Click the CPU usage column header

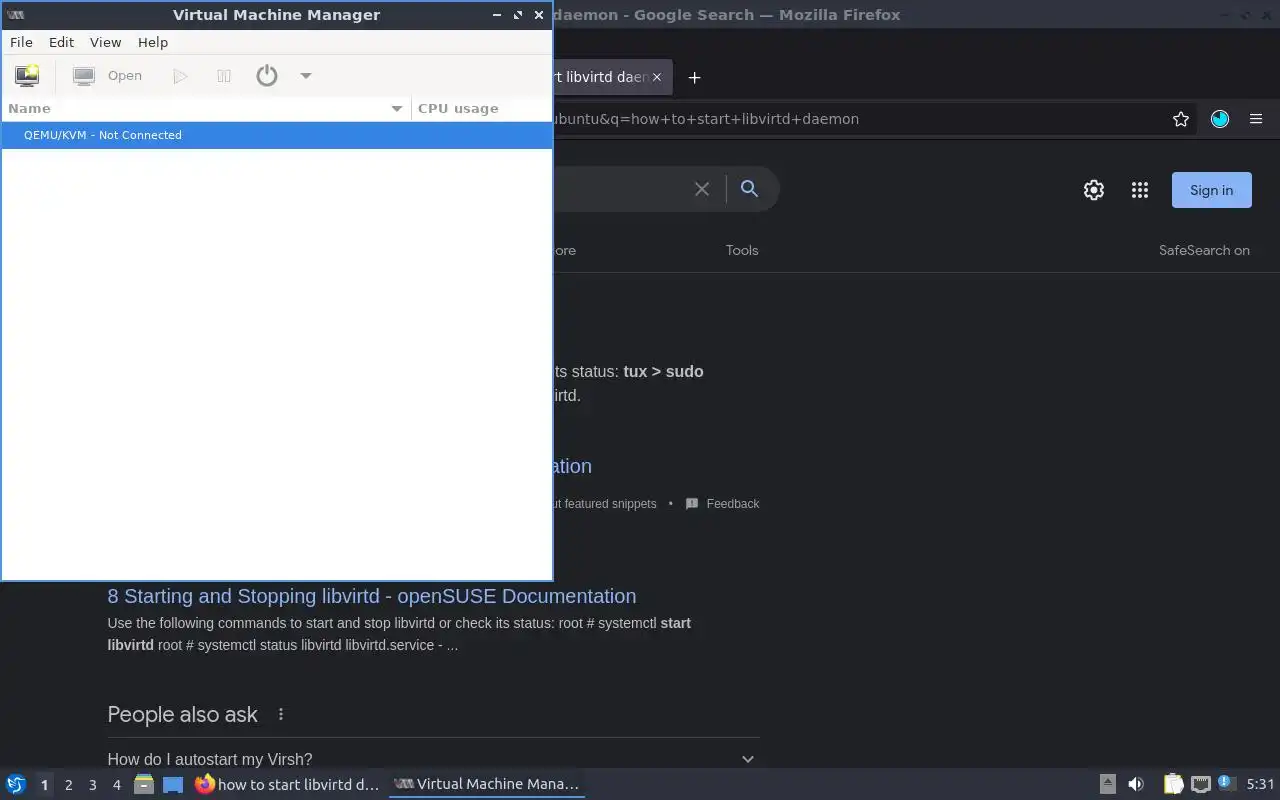coord(481,108)
